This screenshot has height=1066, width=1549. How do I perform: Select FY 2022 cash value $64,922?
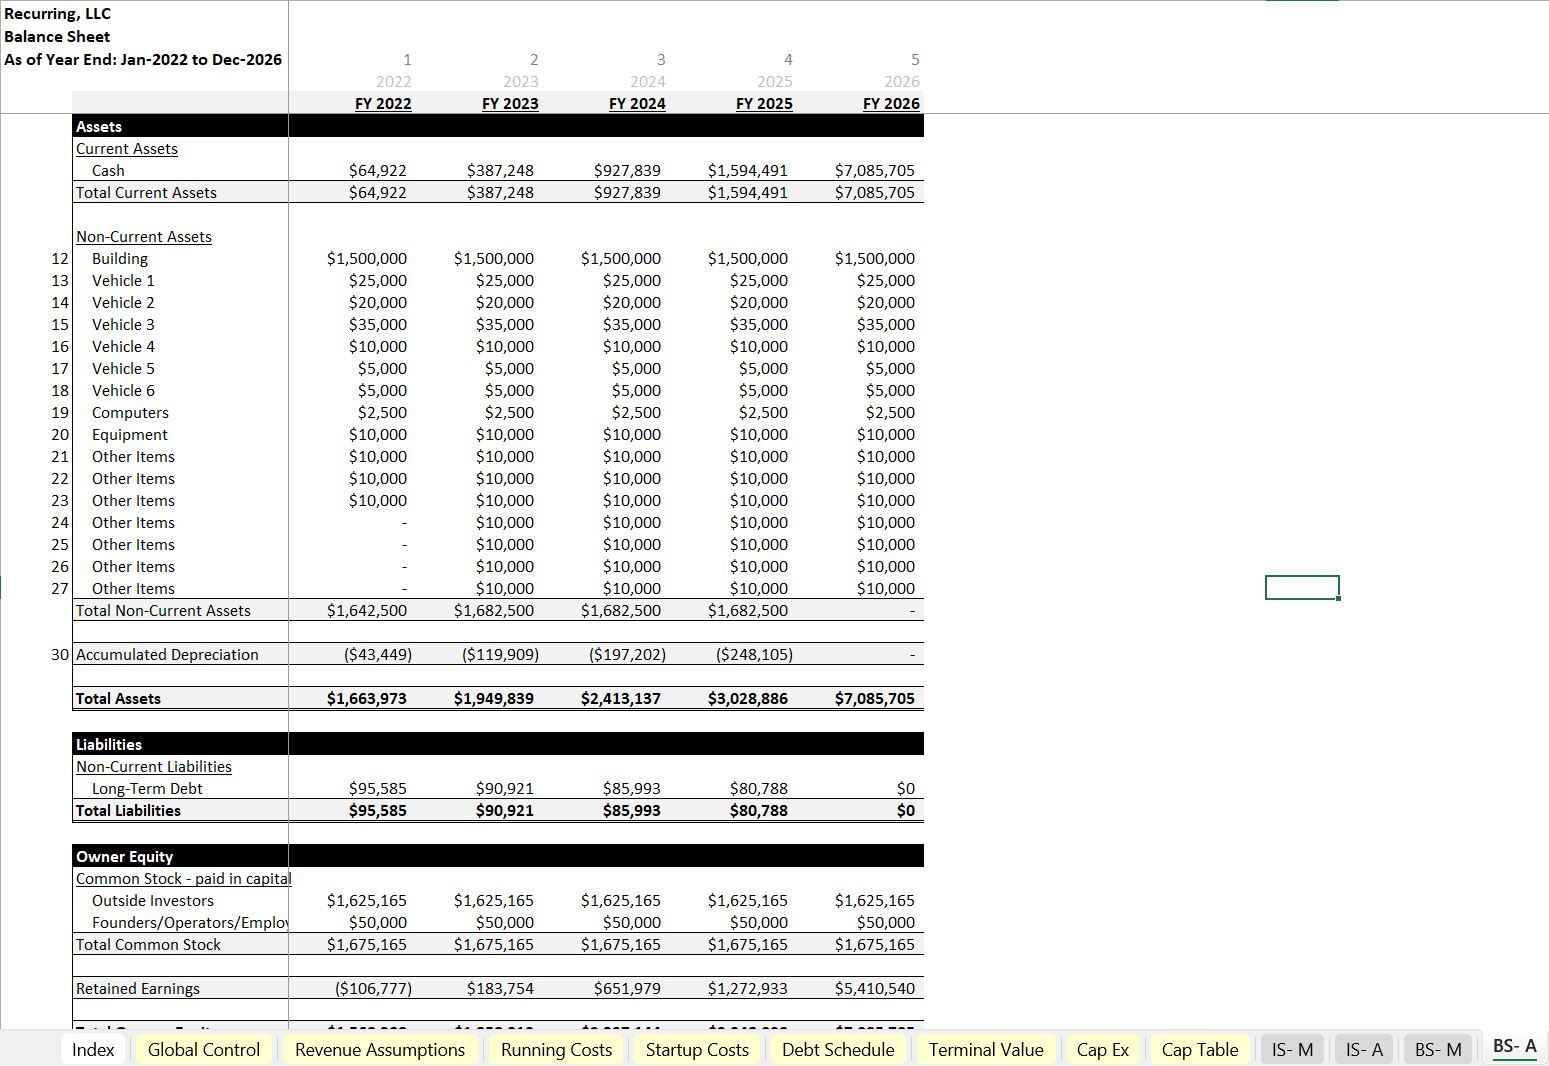pyautogui.click(x=378, y=170)
